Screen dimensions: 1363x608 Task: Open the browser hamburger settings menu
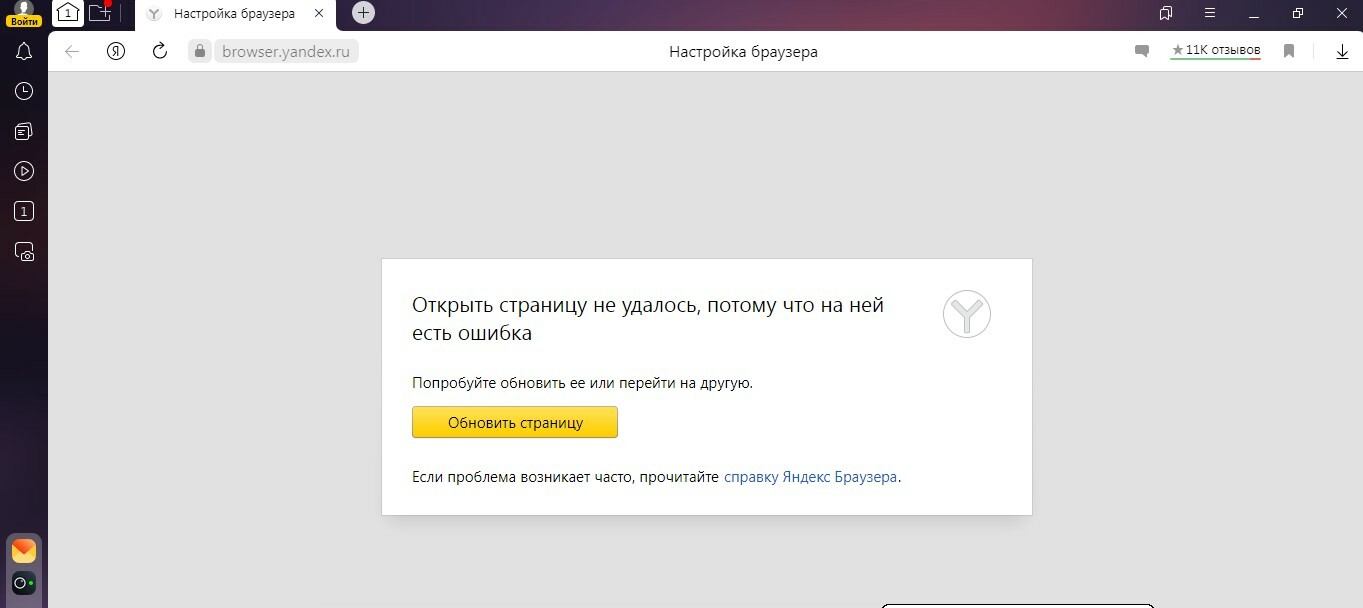coord(1209,13)
